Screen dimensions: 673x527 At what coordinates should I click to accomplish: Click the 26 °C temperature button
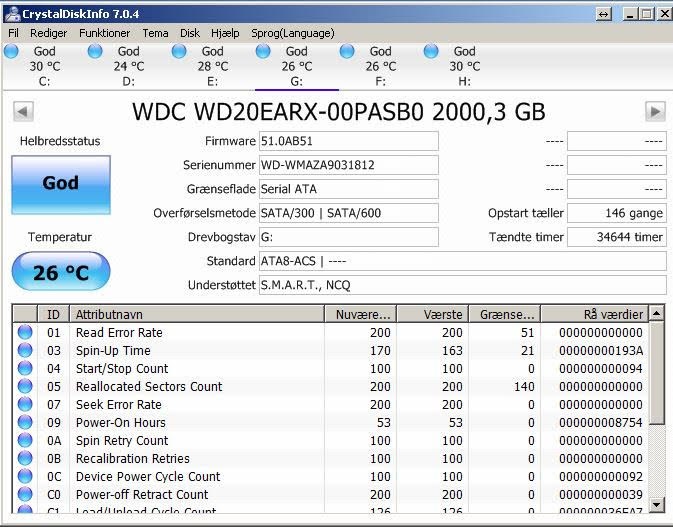(x=61, y=271)
